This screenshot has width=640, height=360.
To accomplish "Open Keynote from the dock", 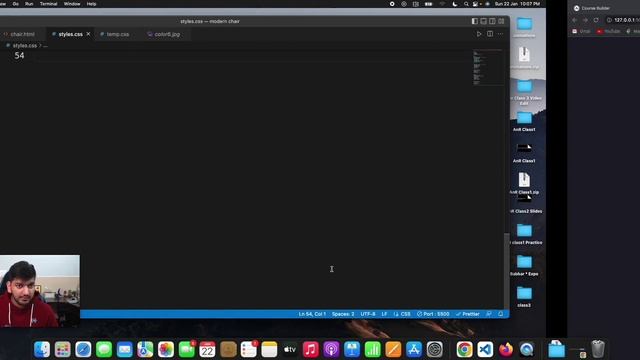I will click(x=352, y=349).
